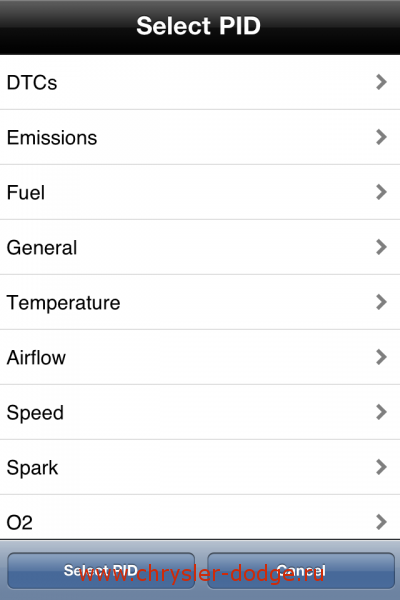The image size is (400, 600).
Task: Select the General list entry
Action: (200, 247)
